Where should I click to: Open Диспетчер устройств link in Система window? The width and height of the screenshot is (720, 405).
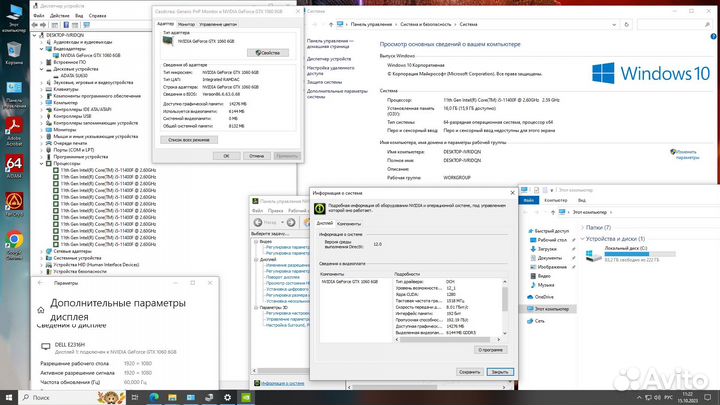[329, 59]
